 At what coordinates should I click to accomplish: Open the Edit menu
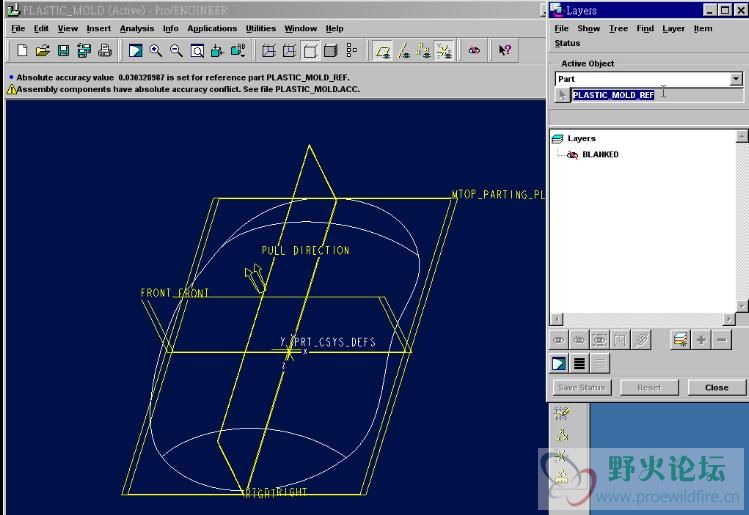(x=41, y=28)
